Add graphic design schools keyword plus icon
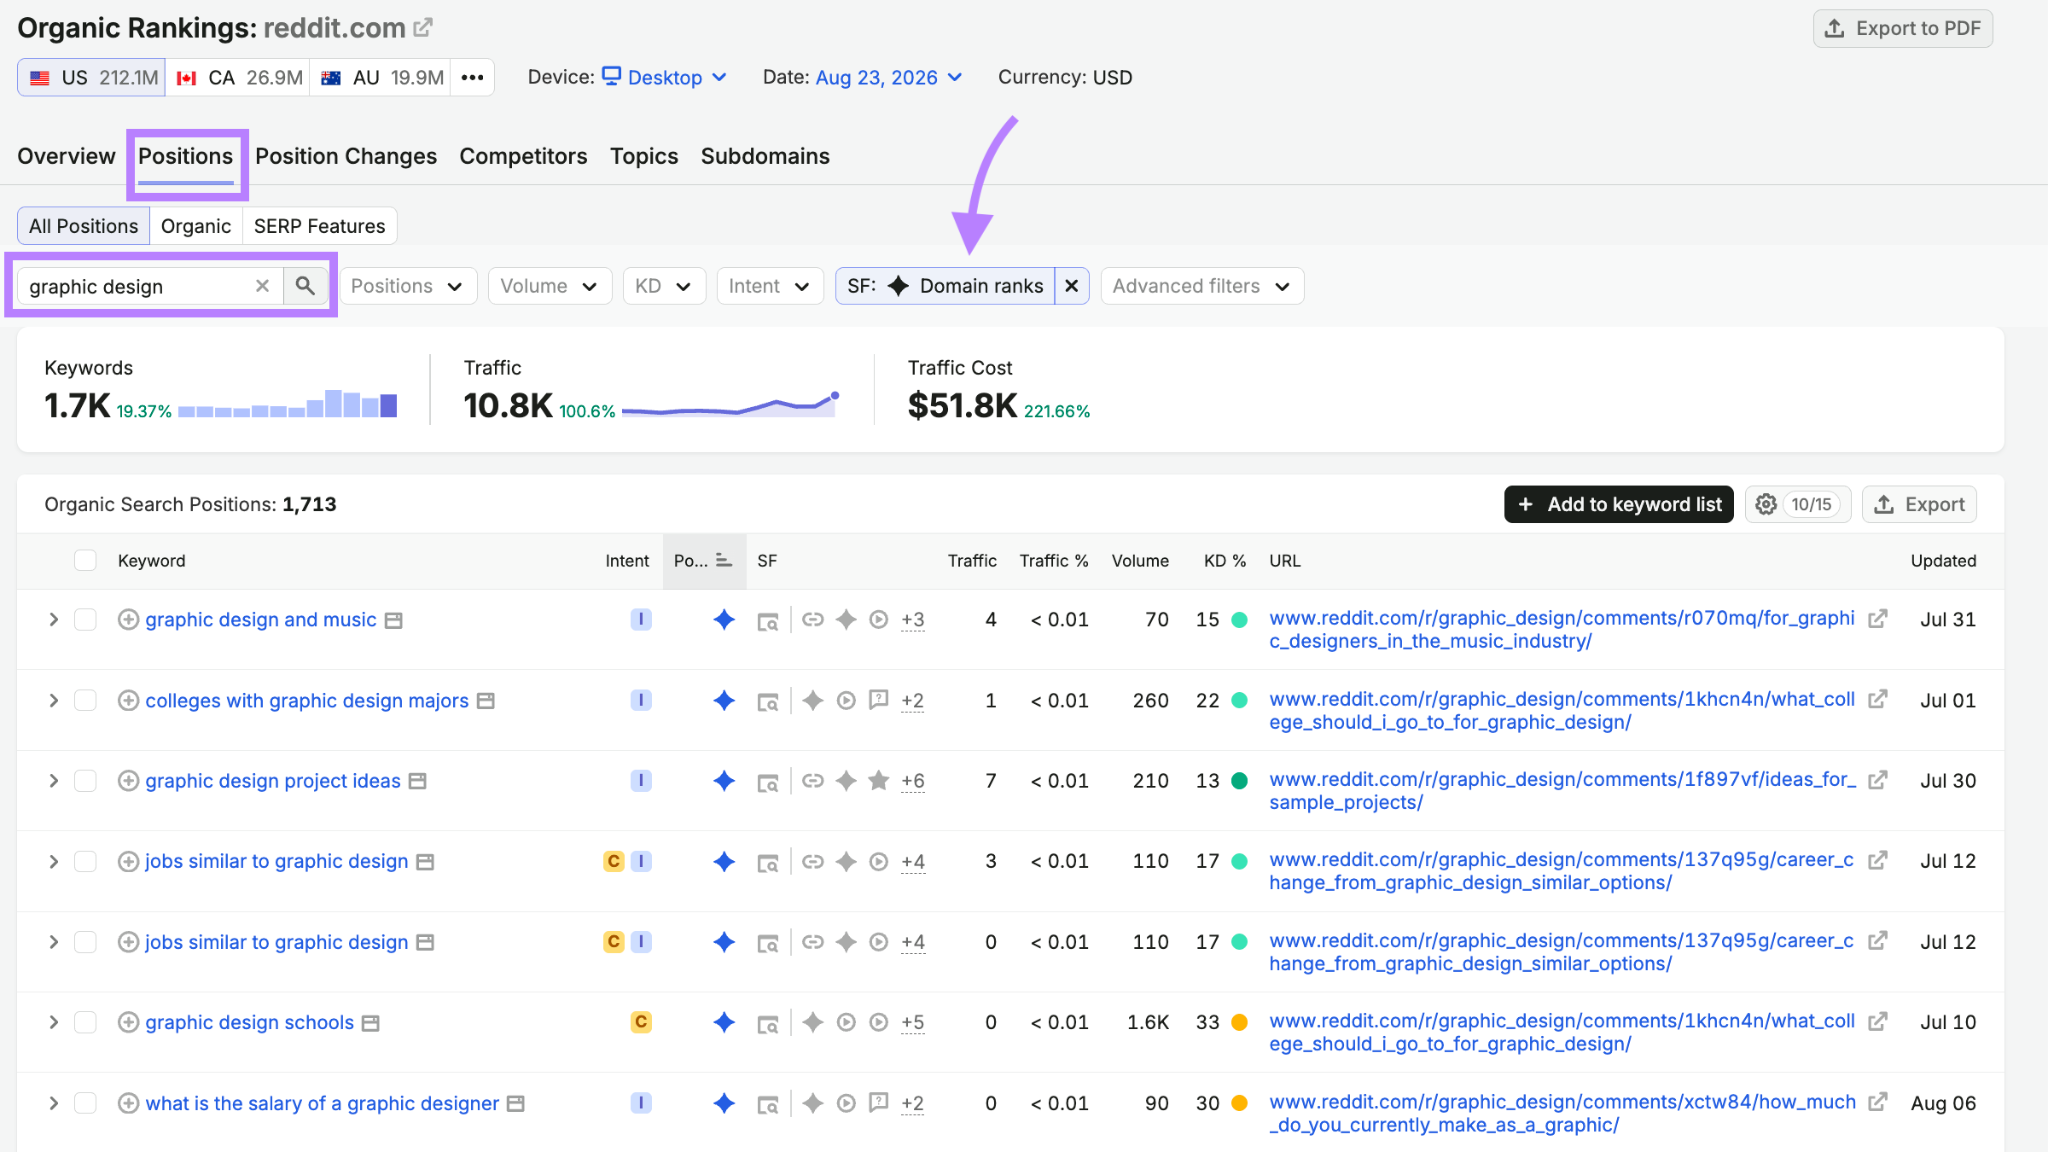 [x=128, y=1022]
